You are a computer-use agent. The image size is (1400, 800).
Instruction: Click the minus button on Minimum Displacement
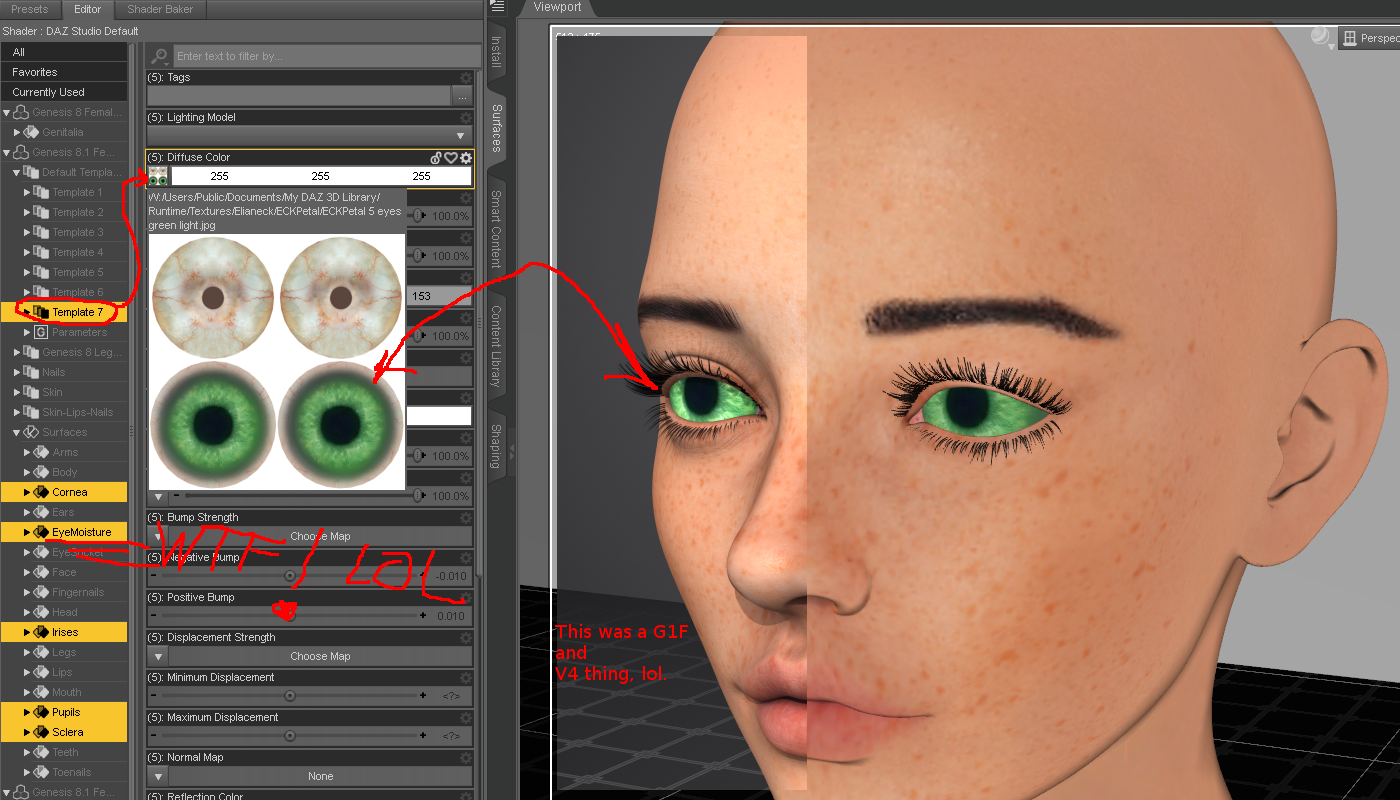[x=154, y=696]
